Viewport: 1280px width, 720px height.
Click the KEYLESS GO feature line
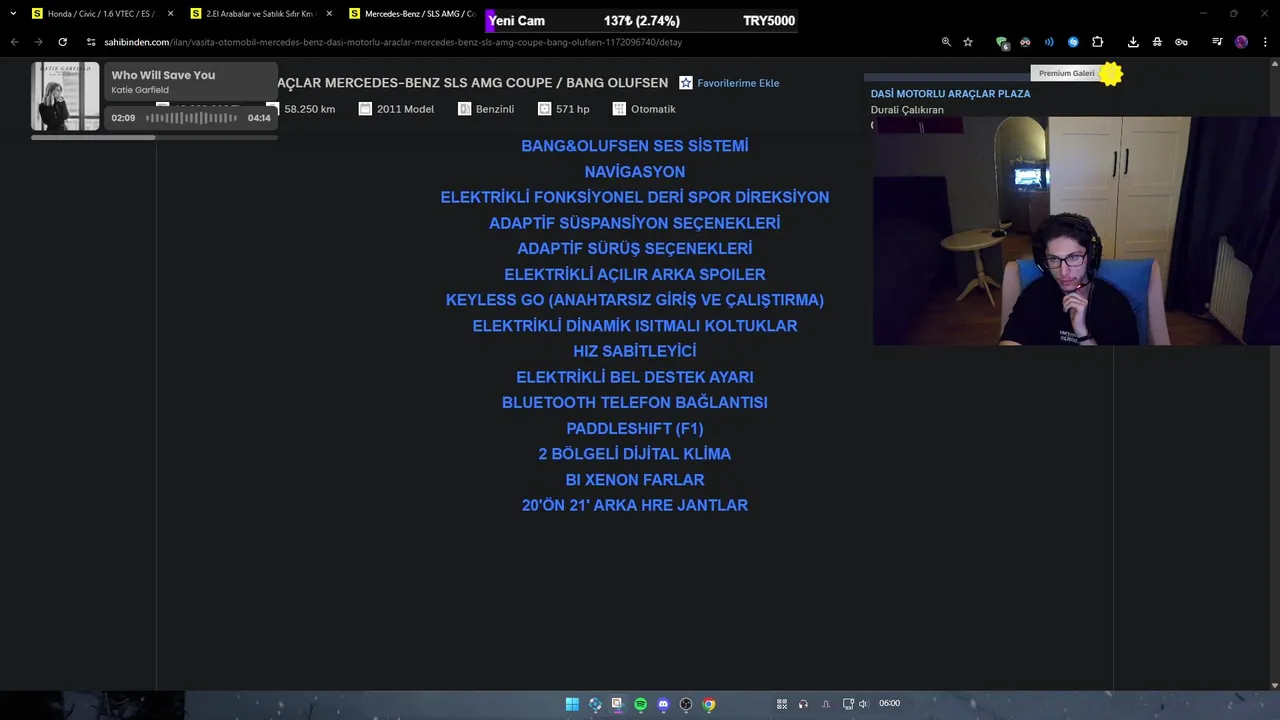click(x=635, y=300)
